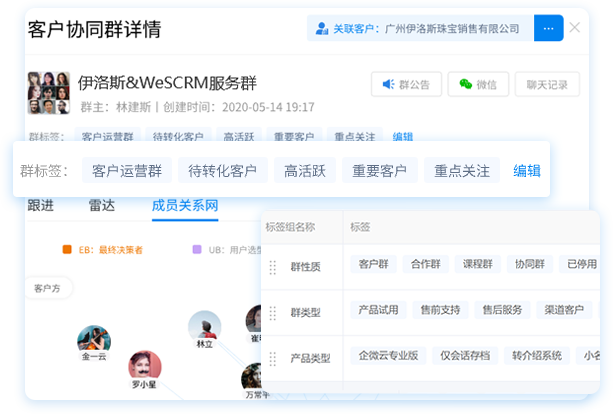
Task: Click the drag handle for 群性质 row
Action: coord(272,267)
